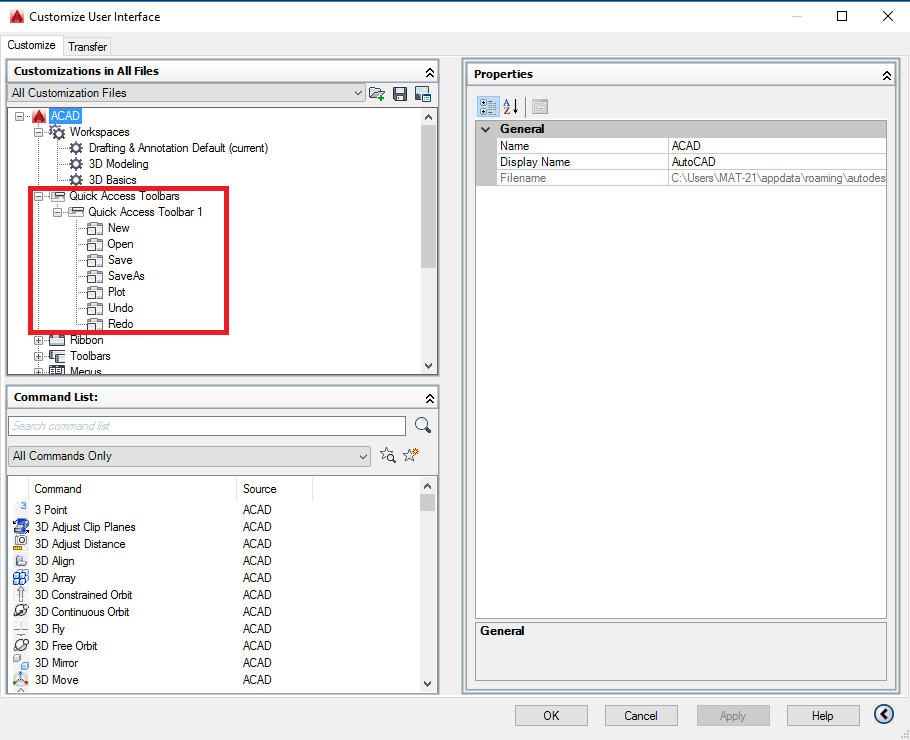This screenshot has width=910, height=740.
Task: Select the Customize tab
Action: click(x=31, y=46)
